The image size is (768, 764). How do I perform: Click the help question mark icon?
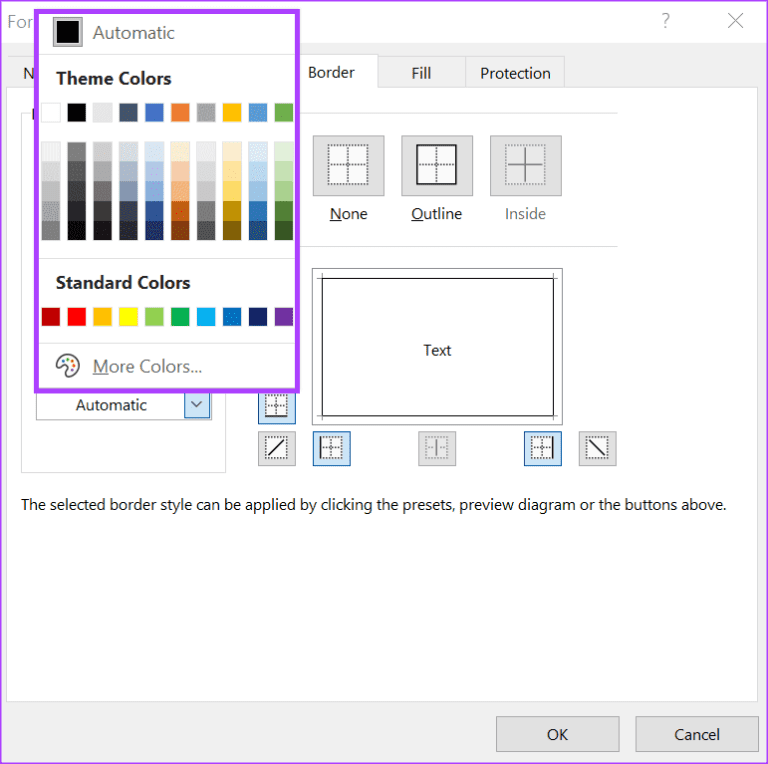point(665,21)
